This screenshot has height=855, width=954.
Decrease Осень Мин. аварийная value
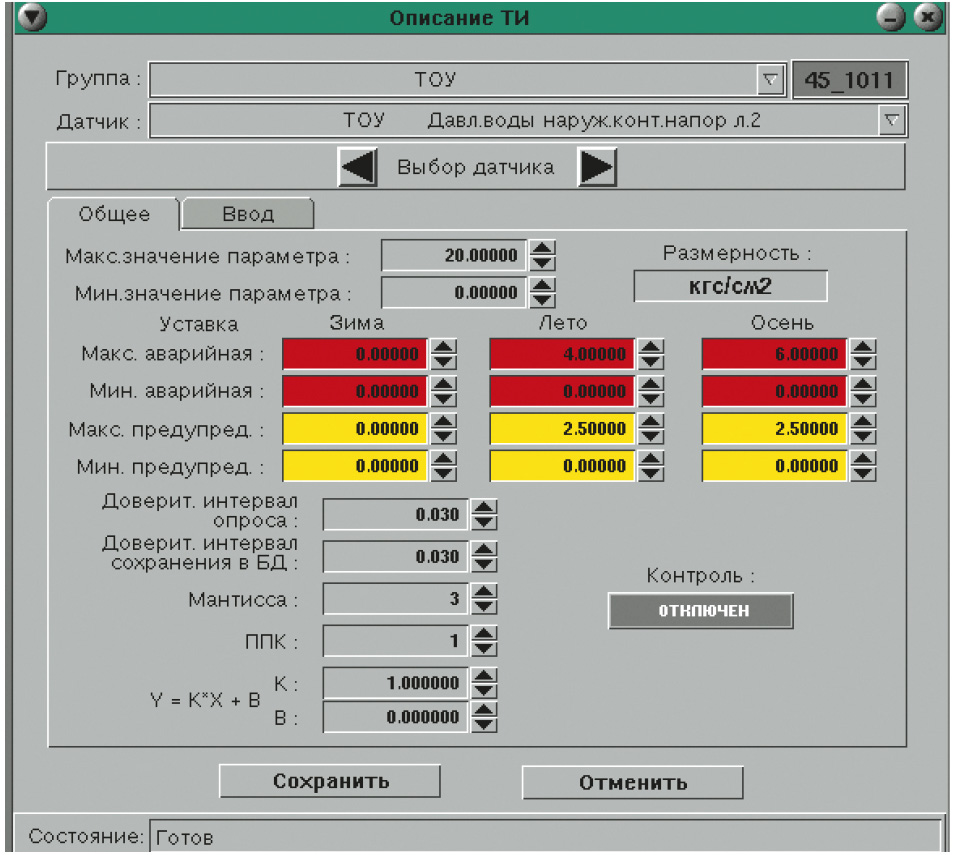click(863, 399)
